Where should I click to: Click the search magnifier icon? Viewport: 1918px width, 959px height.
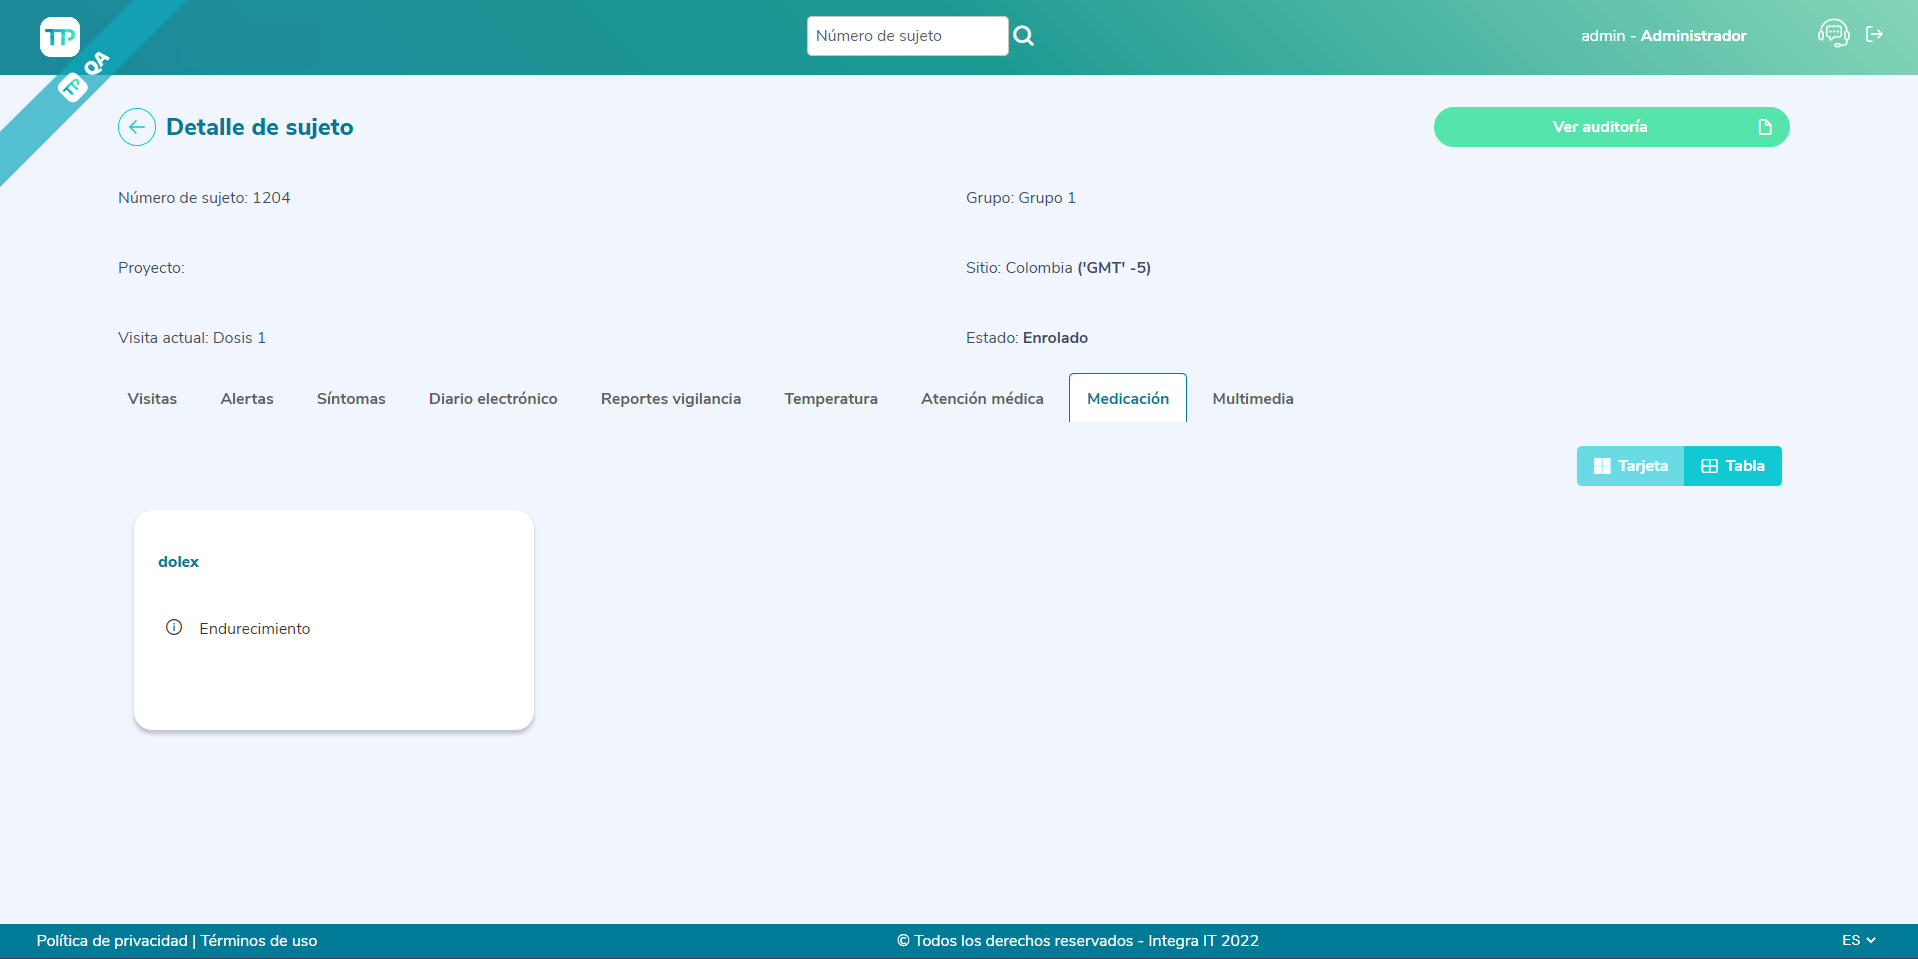click(x=1023, y=36)
